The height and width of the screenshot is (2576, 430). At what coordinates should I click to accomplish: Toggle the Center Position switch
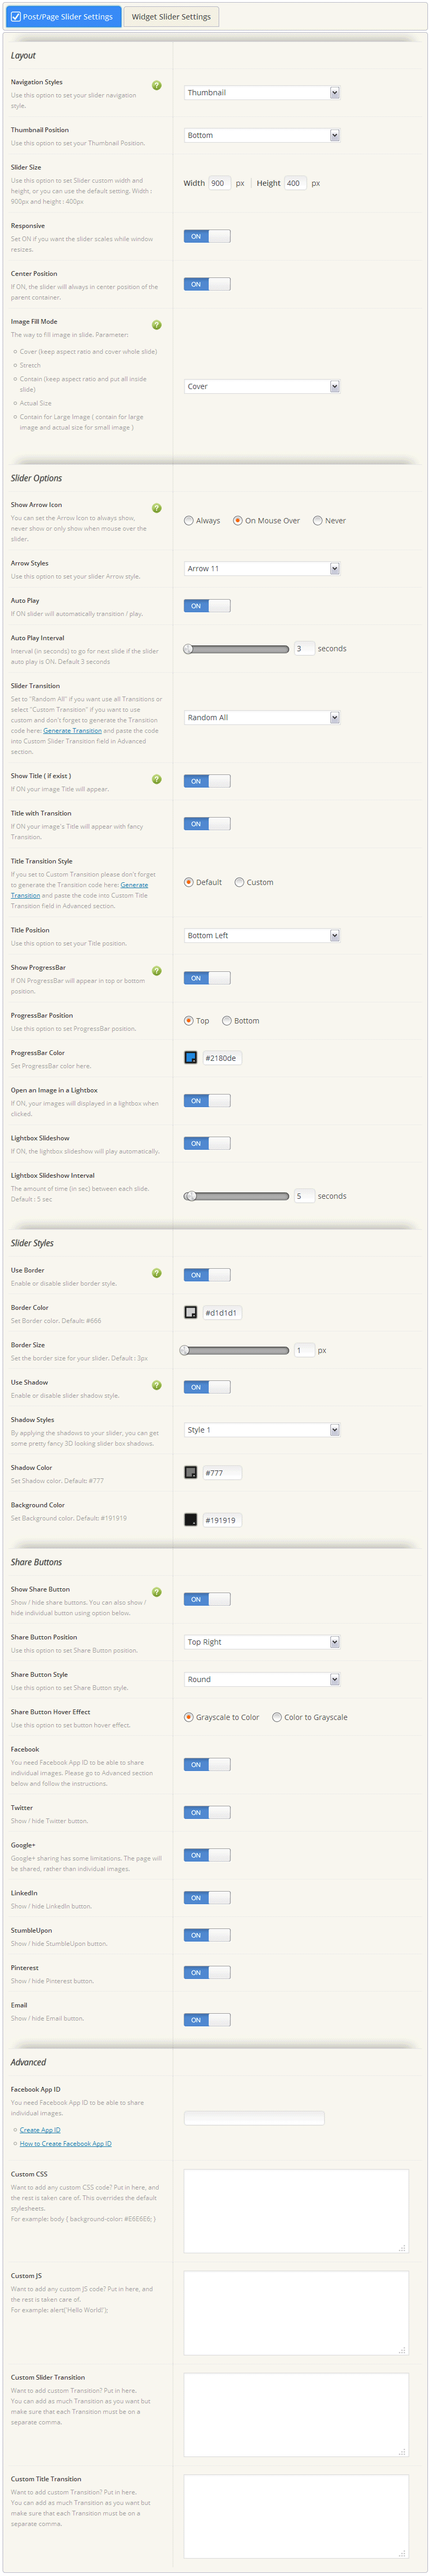click(x=207, y=284)
